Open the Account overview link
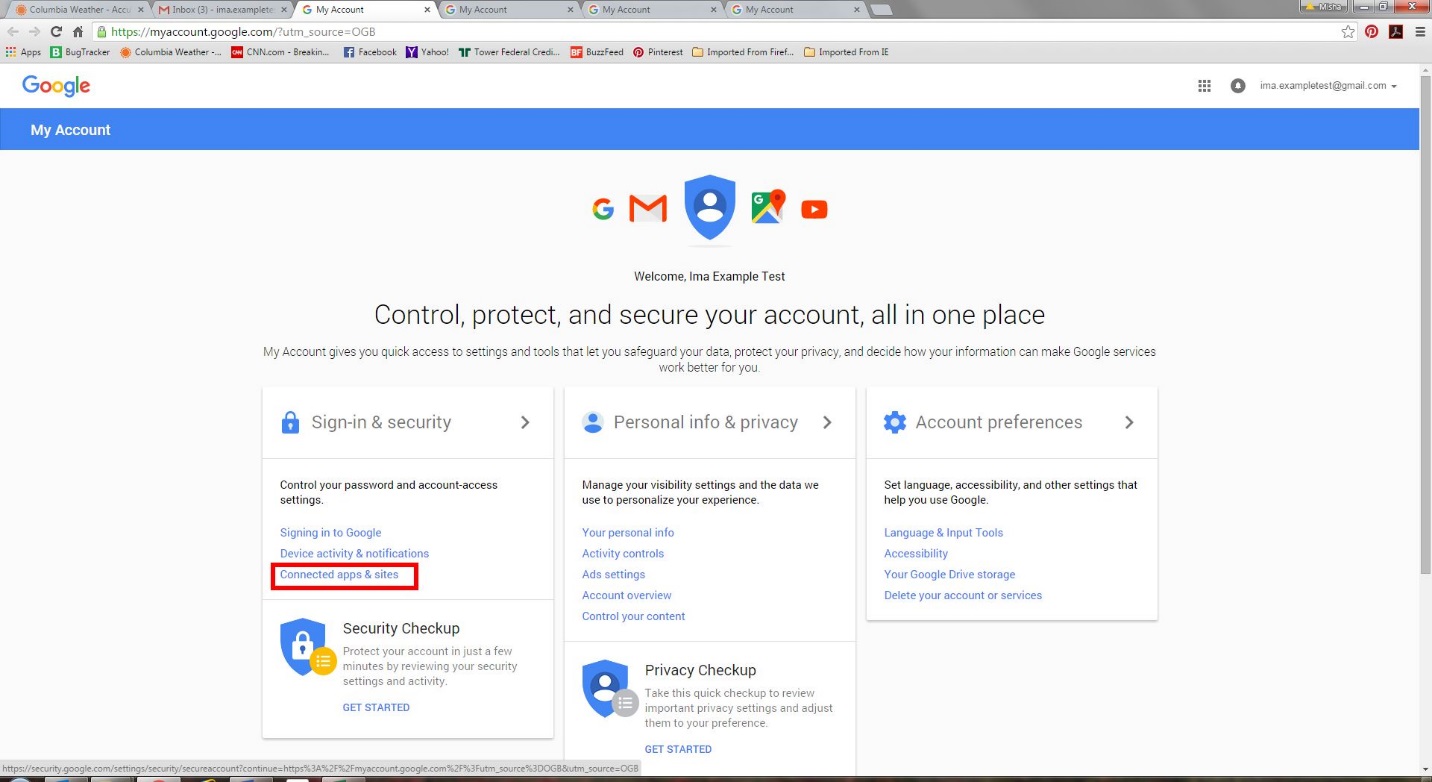This screenshot has width=1432, height=782. click(627, 596)
